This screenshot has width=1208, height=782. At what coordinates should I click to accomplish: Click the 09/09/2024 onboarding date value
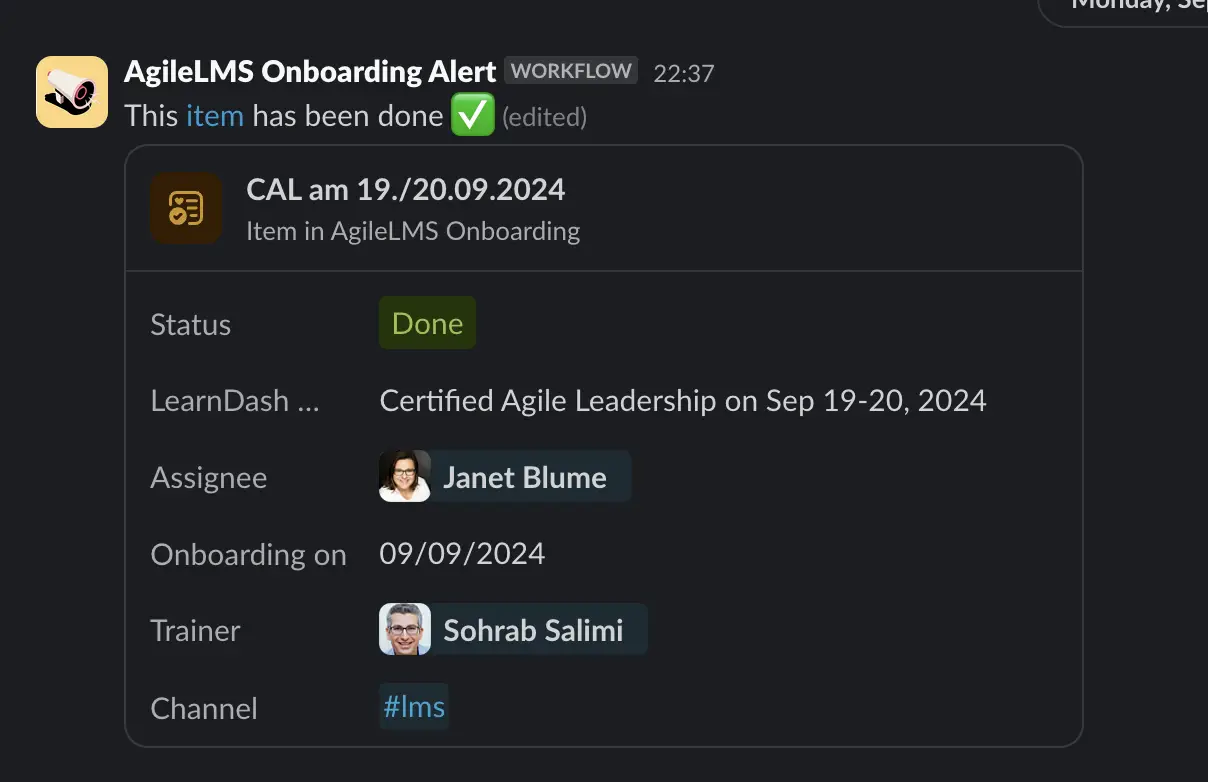[x=462, y=554]
